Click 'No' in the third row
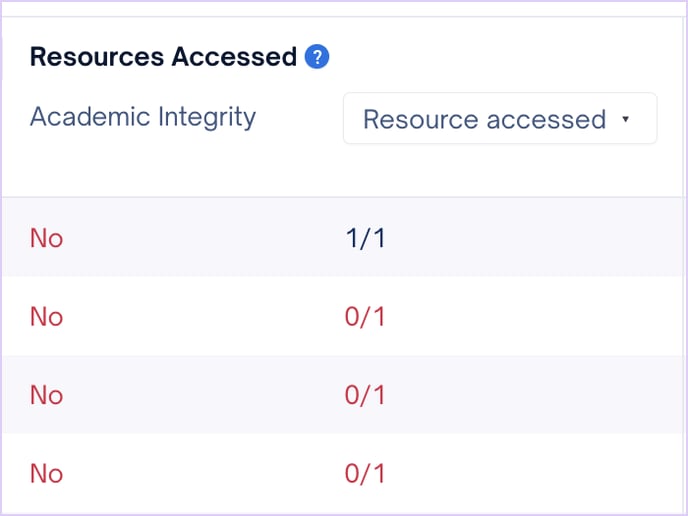The width and height of the screenshot is (688, 516). [47, 395]
